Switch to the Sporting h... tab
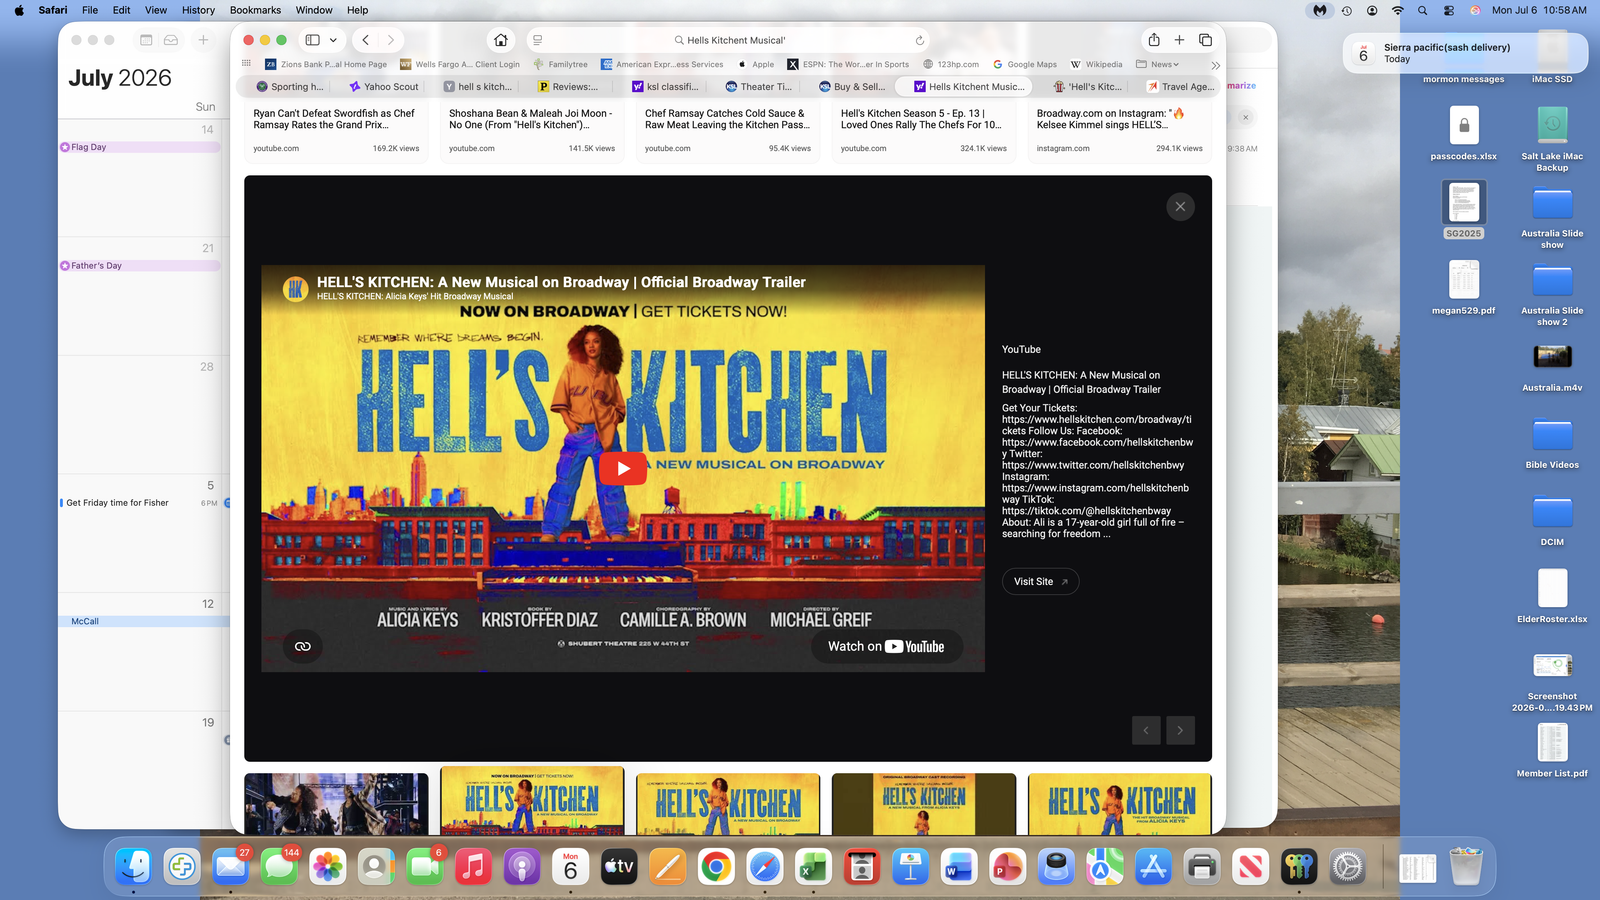Viewport: 1600px width, 900px height. [x=289, y=87]
